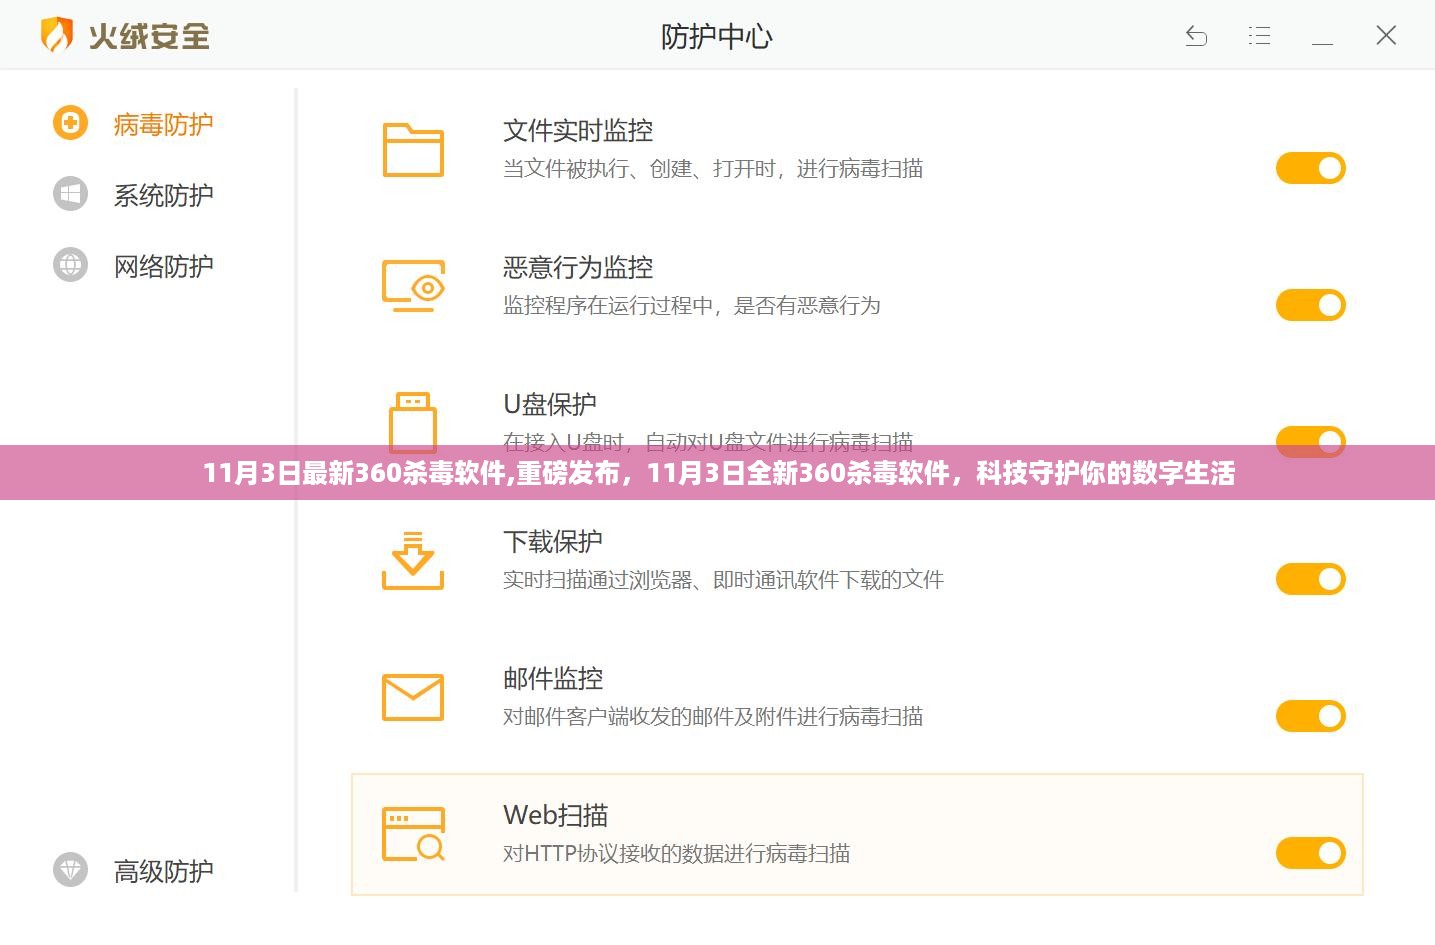This screenshot has height=945, width=1435.
Task: Click the diamond icon beside 高级防护
Action: [70, 870]
